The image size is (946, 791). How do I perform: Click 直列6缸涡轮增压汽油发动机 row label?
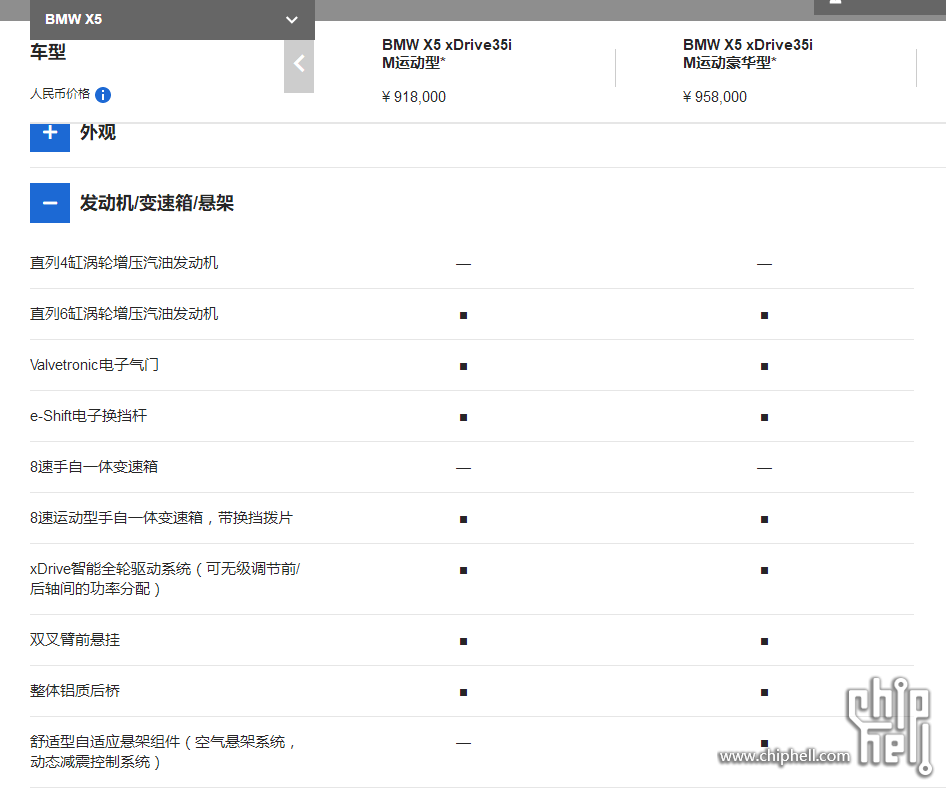click(124, 314)
